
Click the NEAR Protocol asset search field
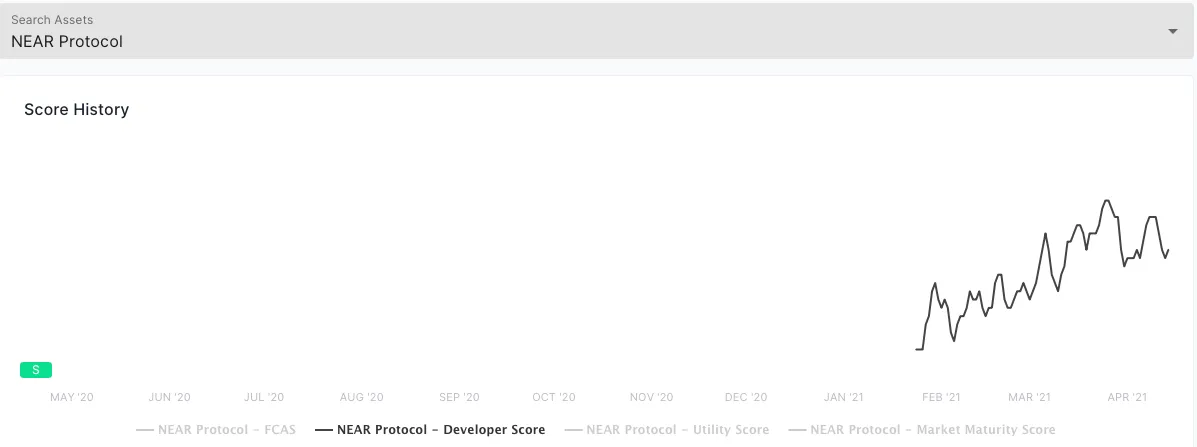coord(597,31)
